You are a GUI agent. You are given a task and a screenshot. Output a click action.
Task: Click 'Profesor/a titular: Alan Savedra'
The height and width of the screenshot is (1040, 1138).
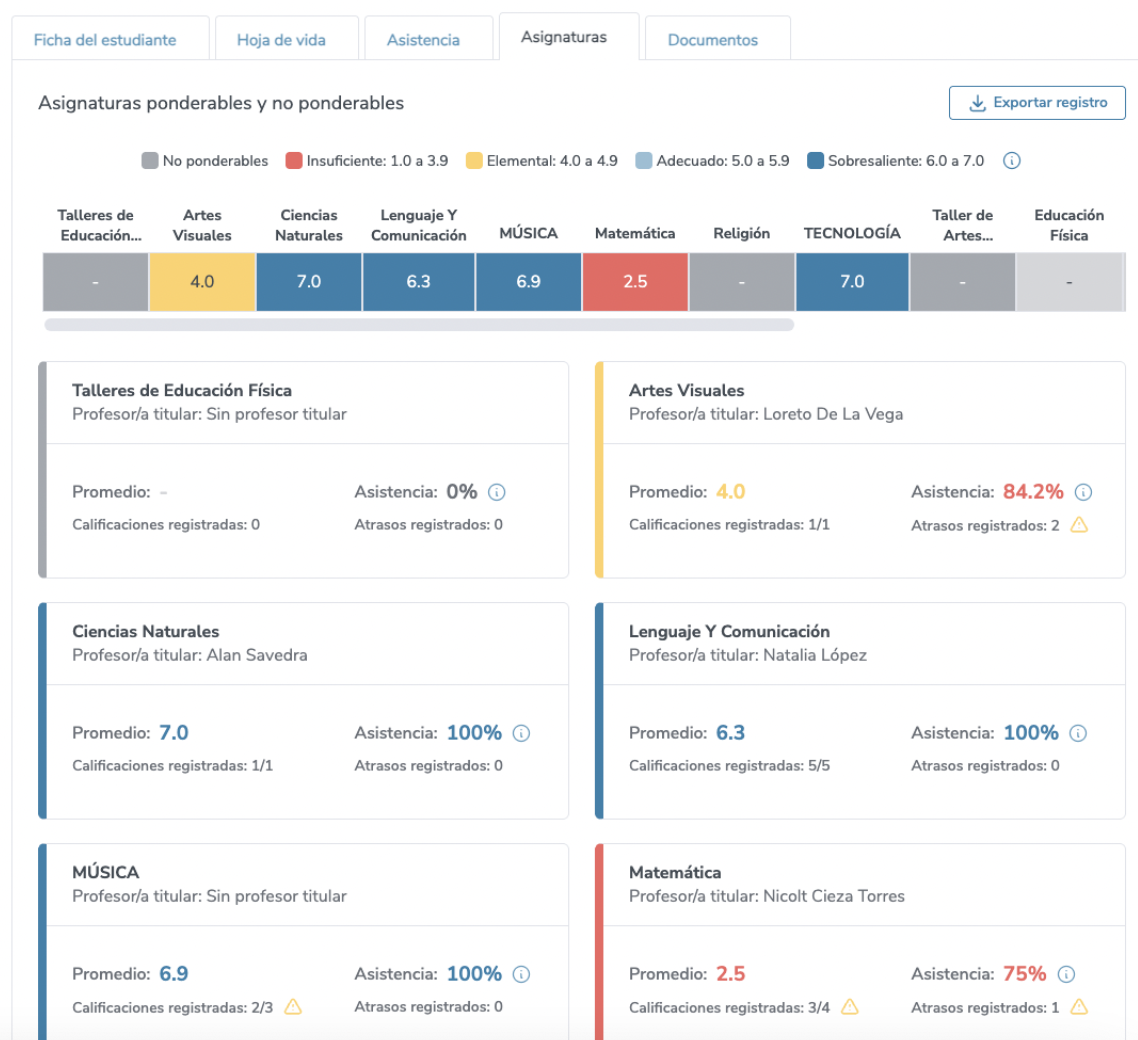click(189, 655)
